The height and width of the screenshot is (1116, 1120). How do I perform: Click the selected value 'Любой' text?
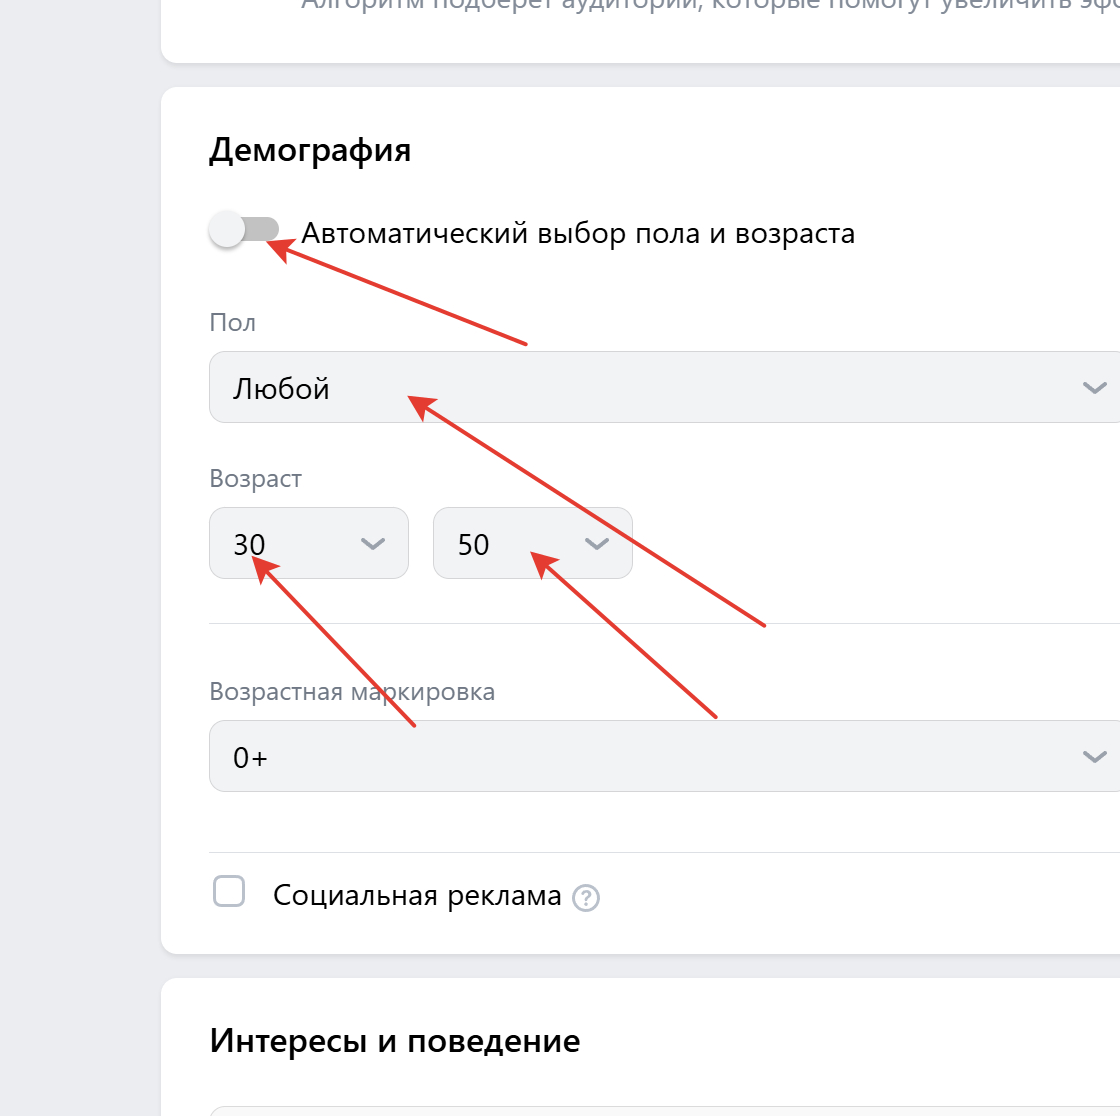point(281,388)
